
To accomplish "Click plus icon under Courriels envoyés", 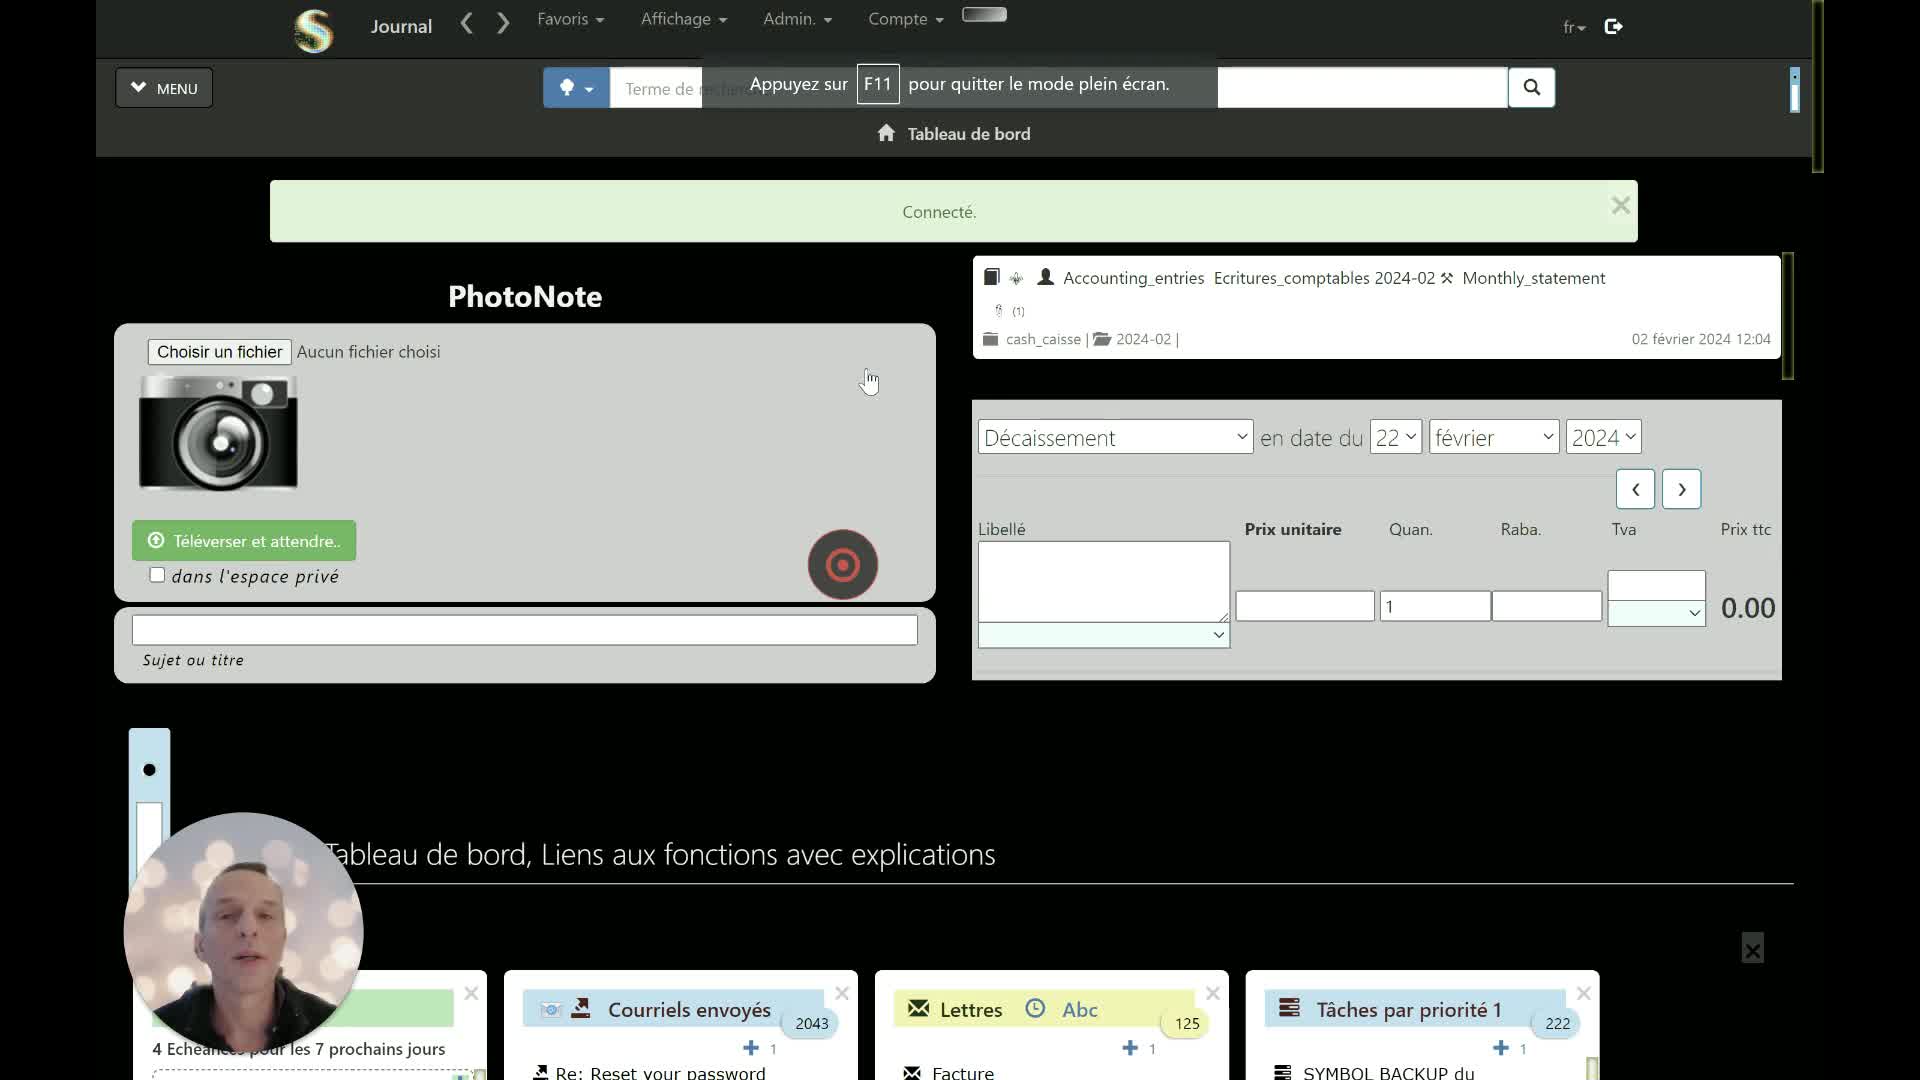I will coord(751,1047).
